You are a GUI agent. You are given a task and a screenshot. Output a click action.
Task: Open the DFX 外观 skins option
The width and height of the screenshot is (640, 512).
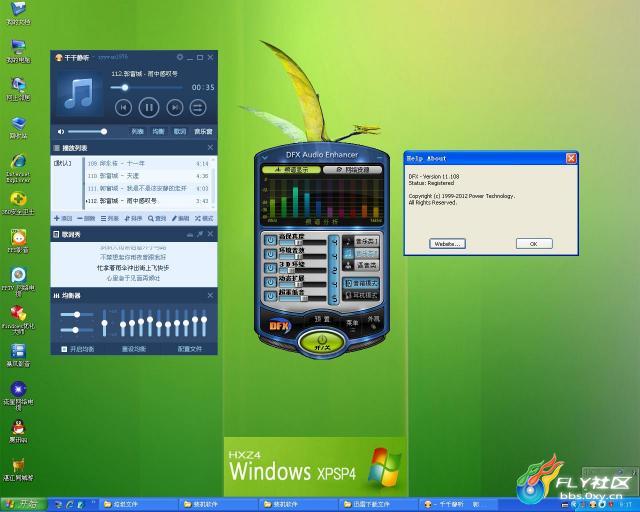click(373, 318)
